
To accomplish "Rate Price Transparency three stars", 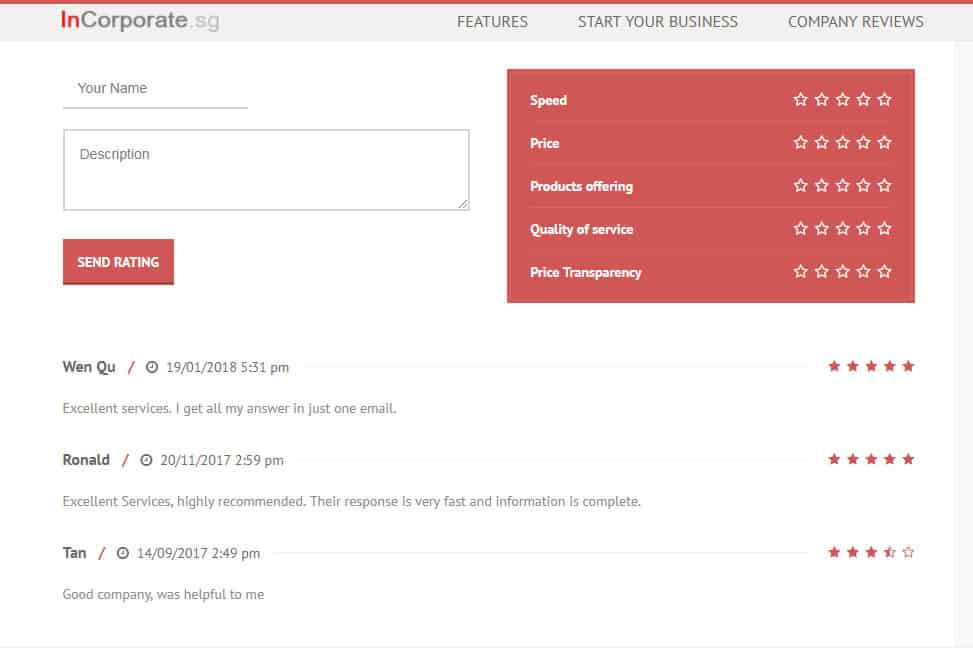I will (x=843, y=271).
